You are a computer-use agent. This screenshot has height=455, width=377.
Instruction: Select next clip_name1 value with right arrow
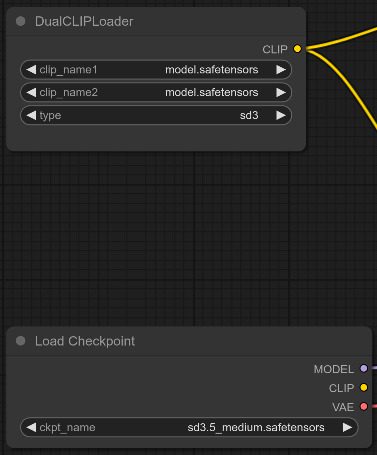click(x=281, y=70)
